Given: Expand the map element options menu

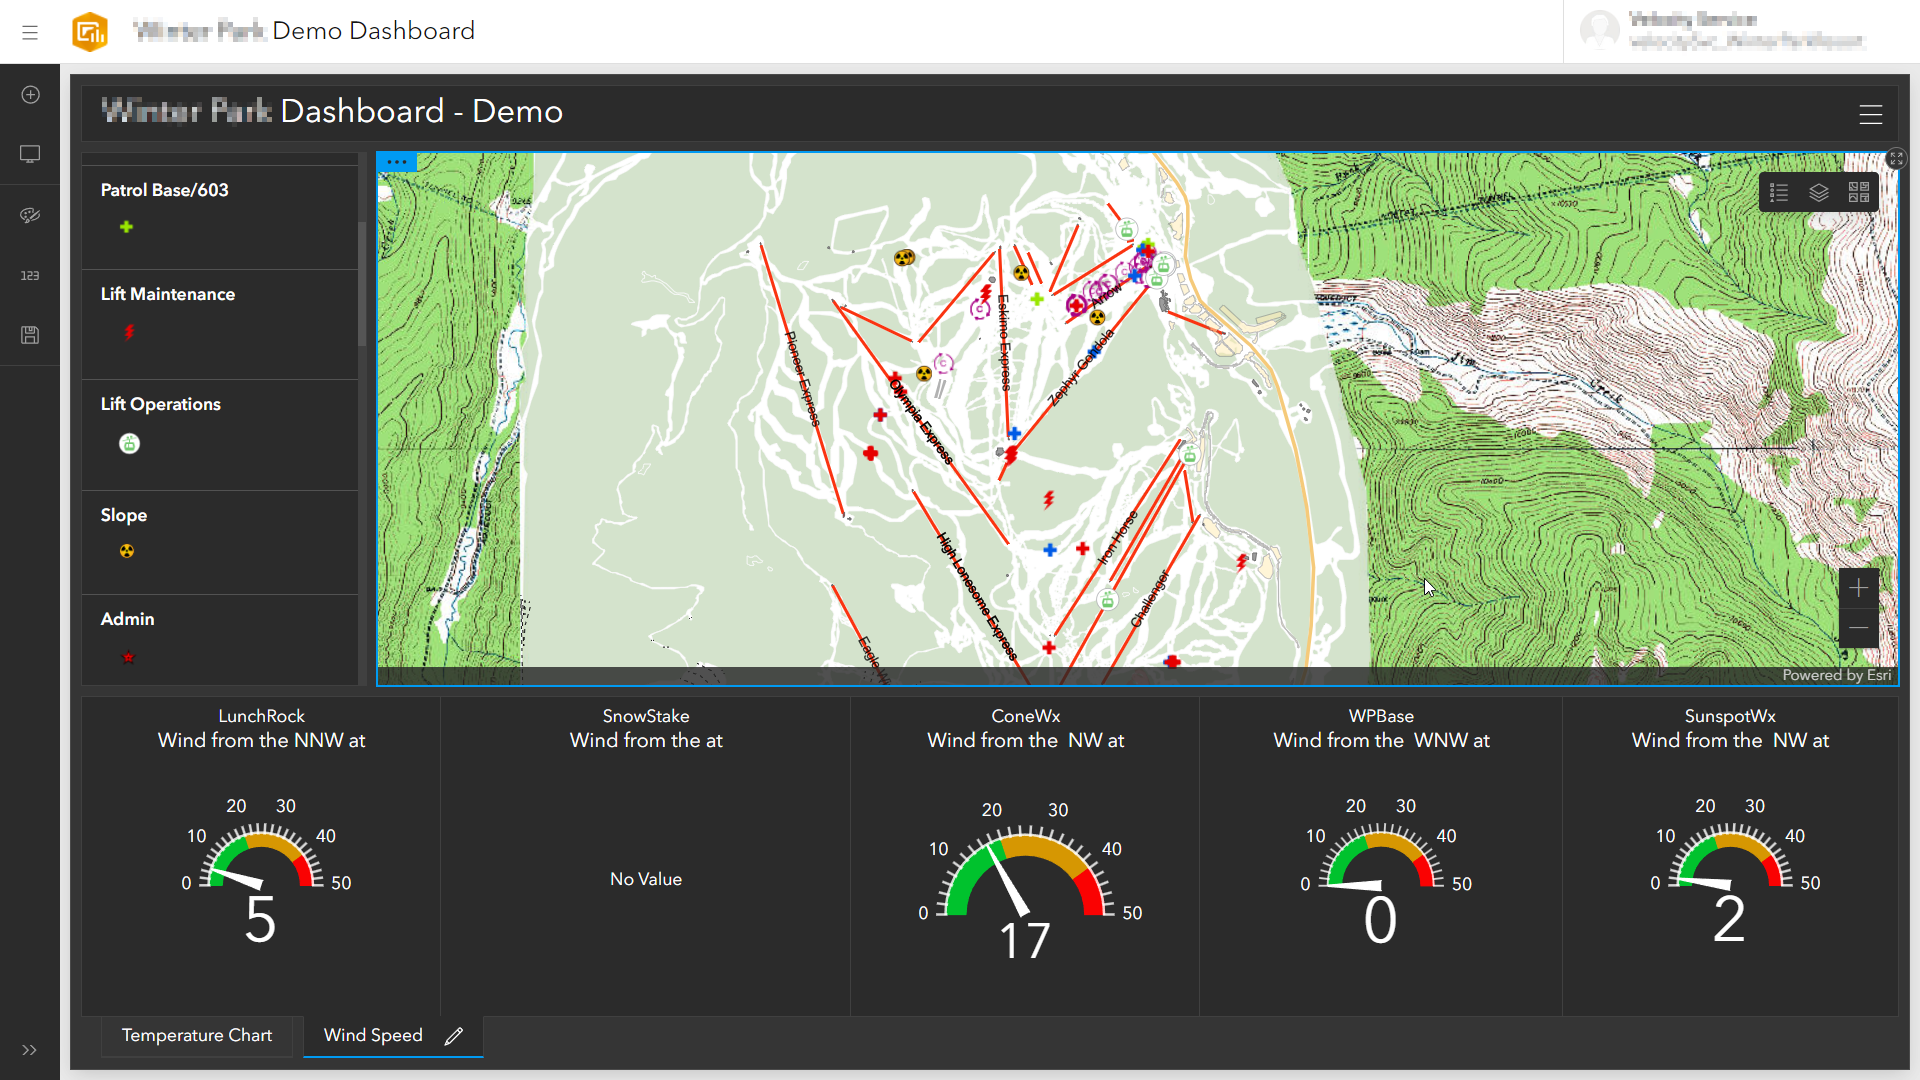Looking at the screenshot, I should (x=397, y=162).
